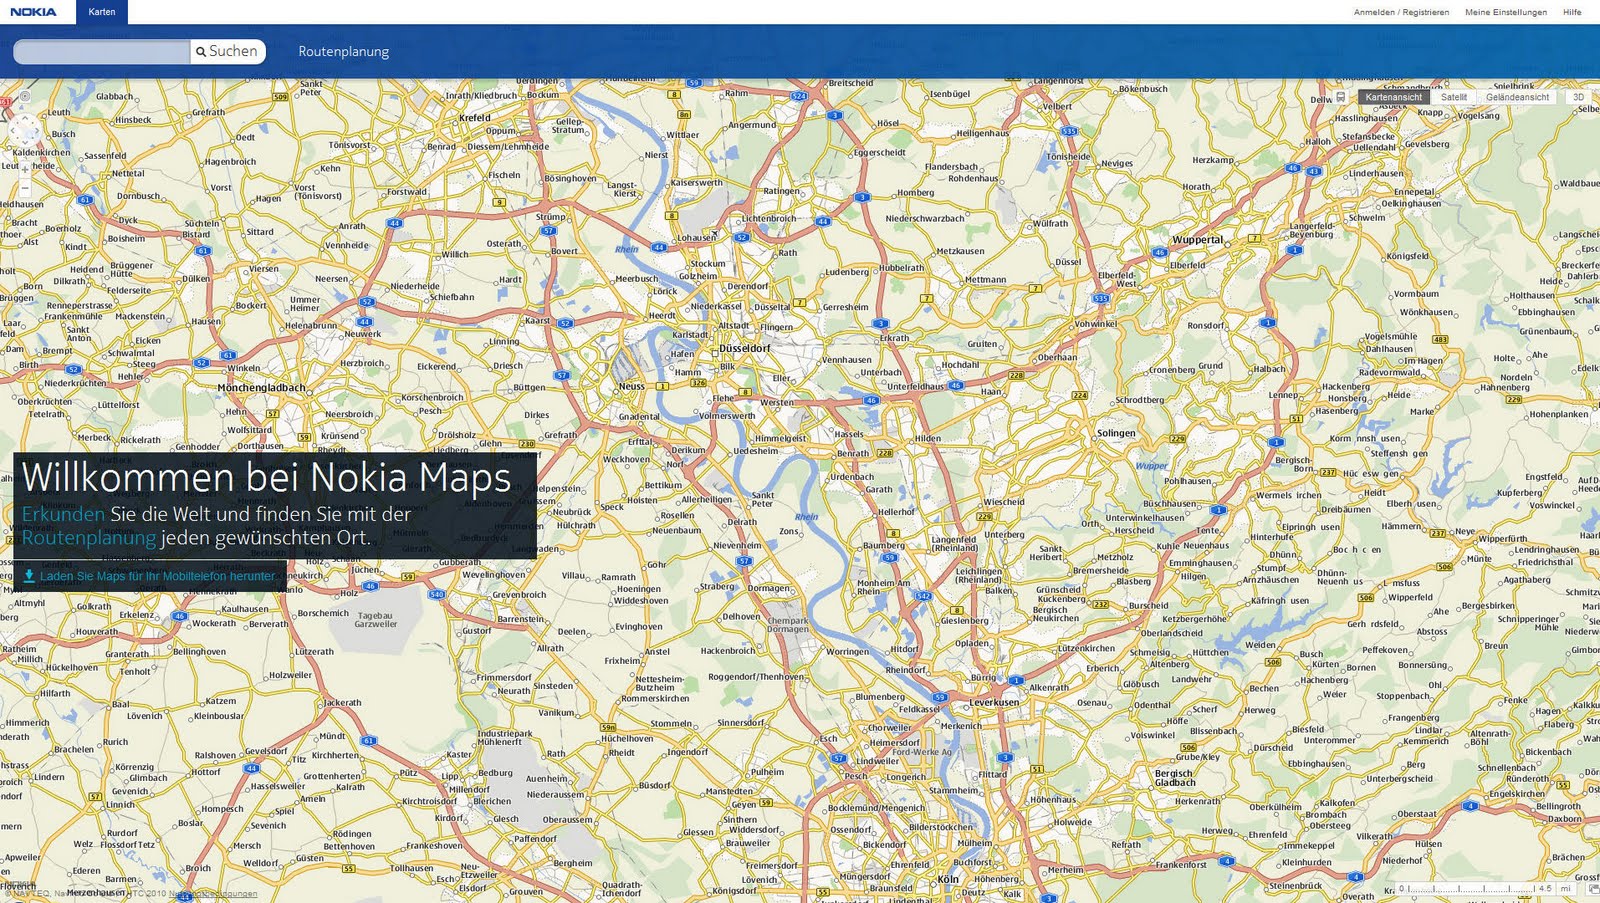Click the Mönchengladbach city label
The width and height of the screenshot is (1600, 903).
pyautogui.click(x=262, y=388)
